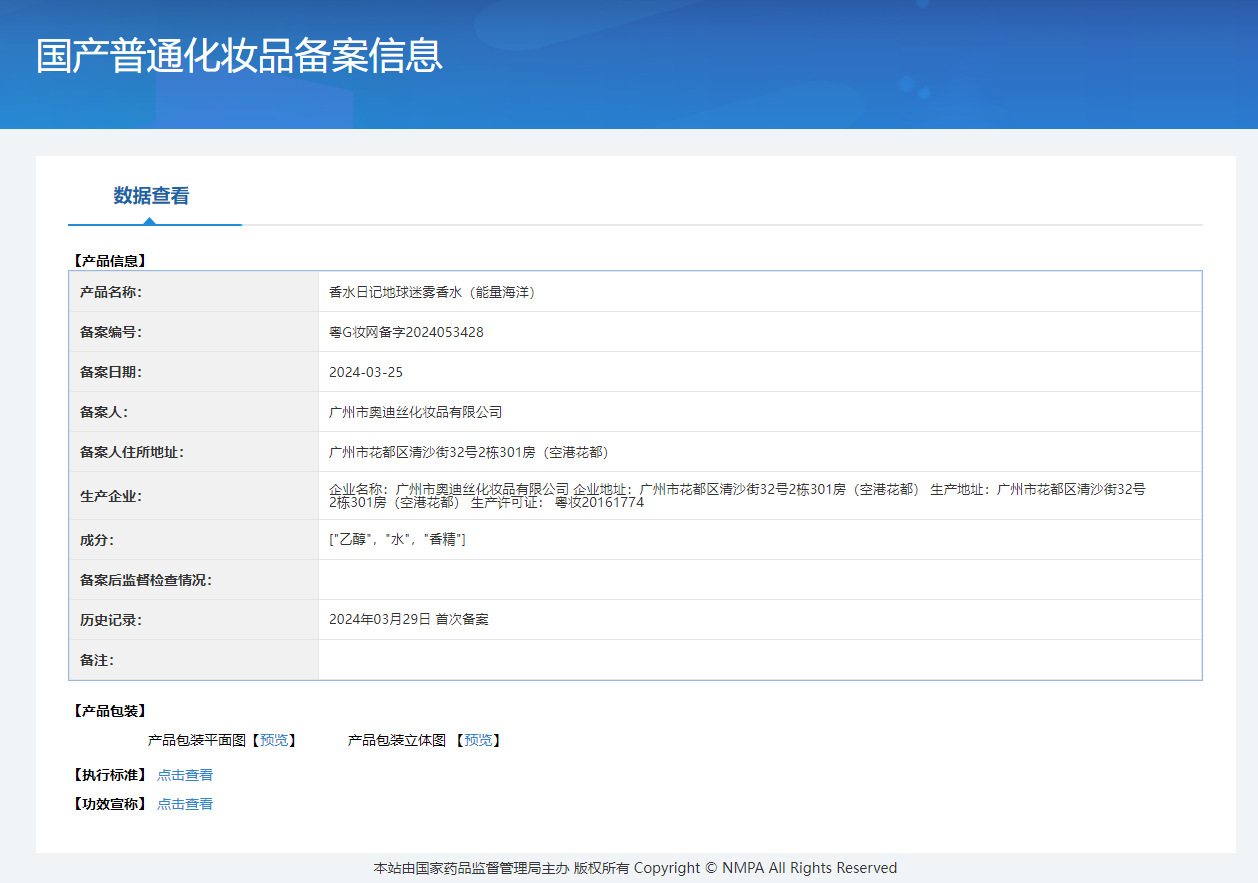Click the 备案后监督检查情况 row label
Viewport: 1258px width, 883px height.
pos(146,580)
